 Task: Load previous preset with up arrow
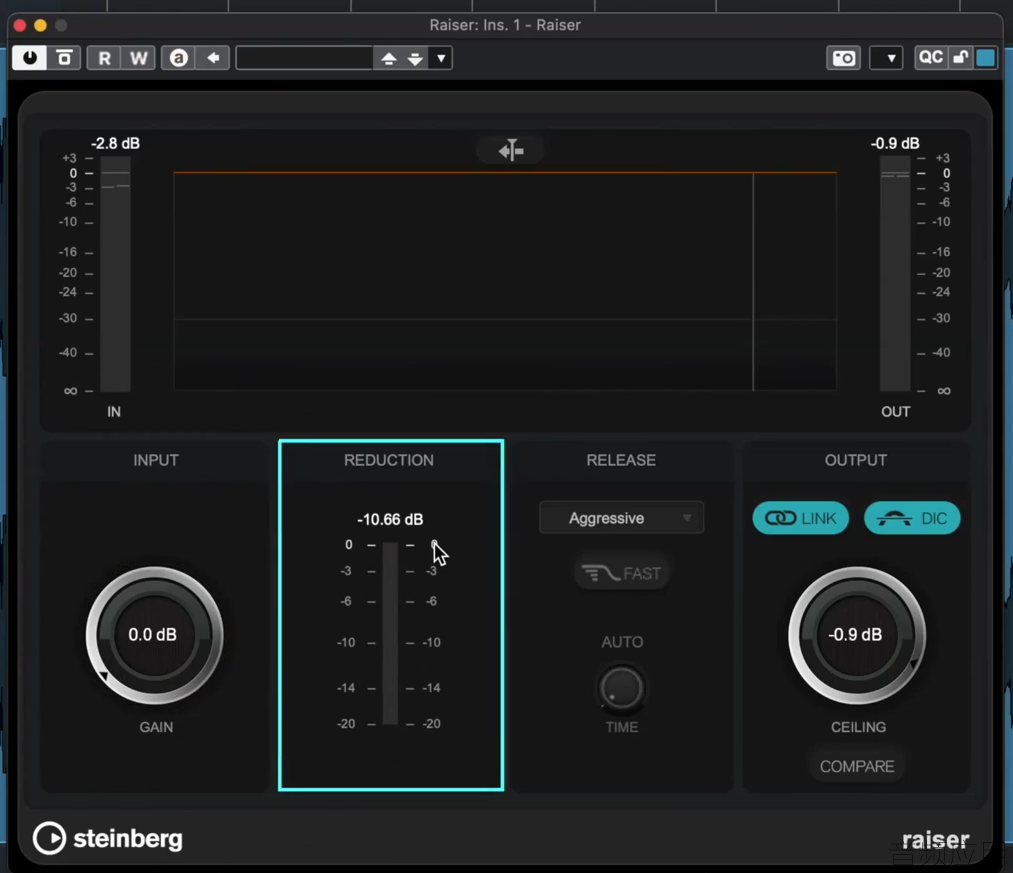[389, 59]
